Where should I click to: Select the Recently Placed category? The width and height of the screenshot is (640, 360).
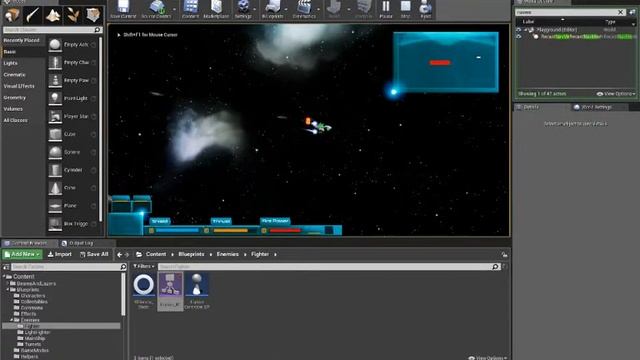[22, 40]
